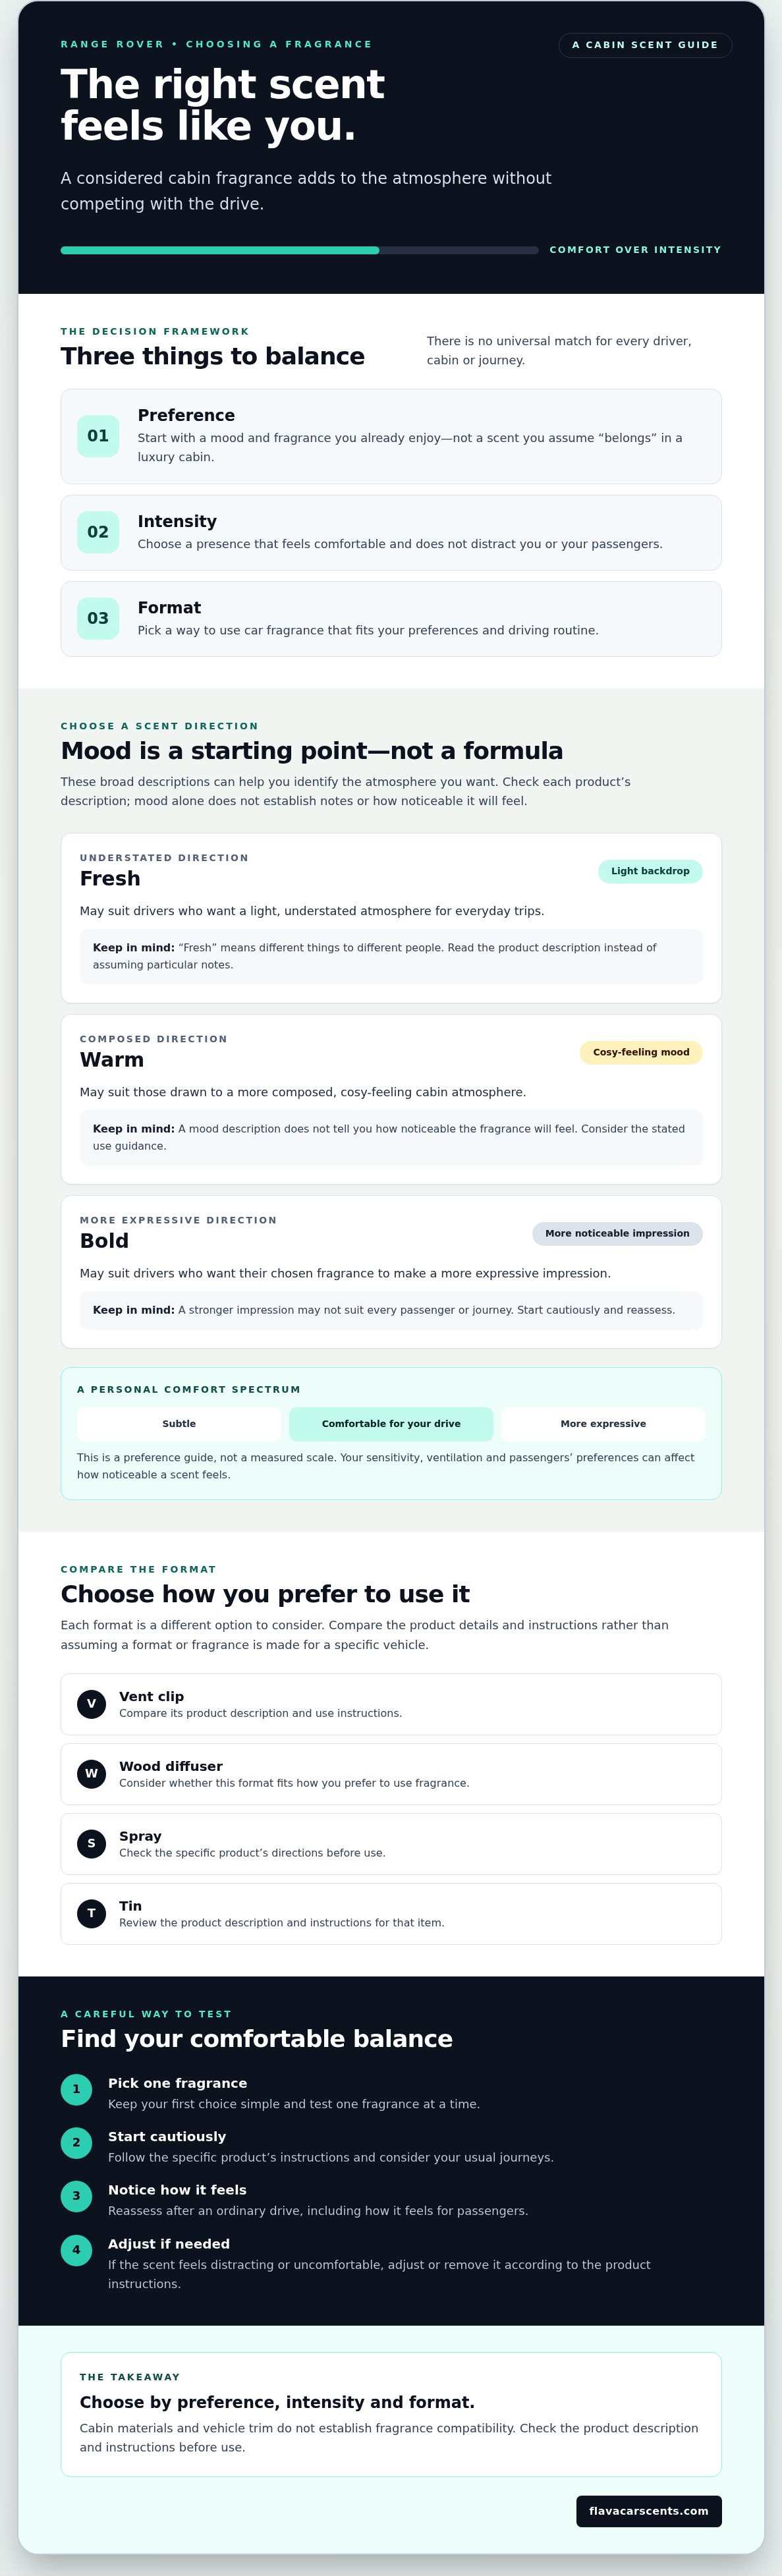Open the Wood diffuser format card
The width and height of the screenshot is (782, 2576).
[x=391, y=1774]
